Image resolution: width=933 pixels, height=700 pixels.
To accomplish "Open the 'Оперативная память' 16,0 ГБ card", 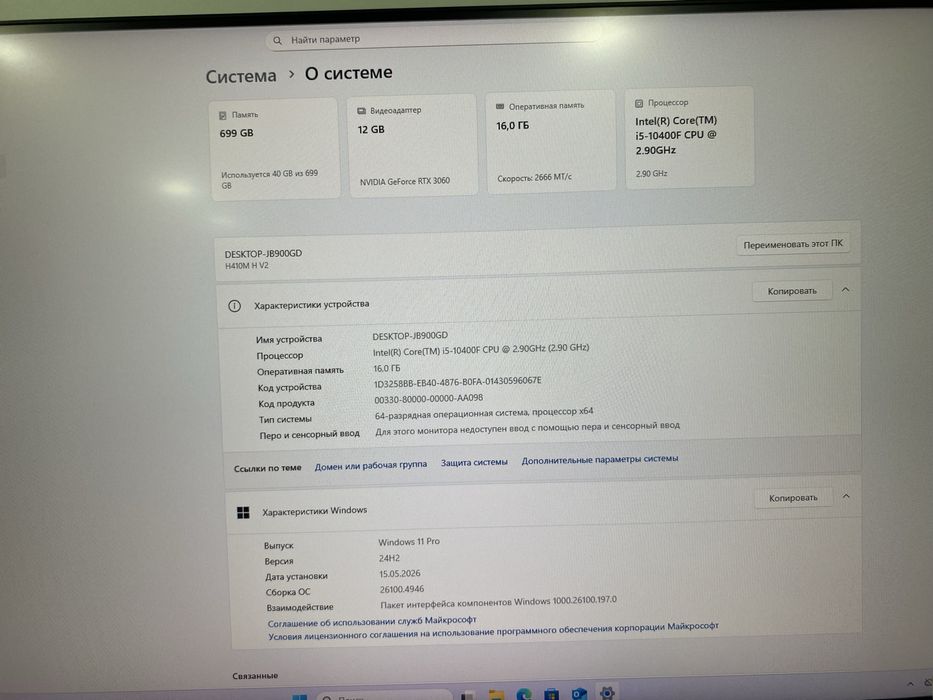I will (551, 142).
